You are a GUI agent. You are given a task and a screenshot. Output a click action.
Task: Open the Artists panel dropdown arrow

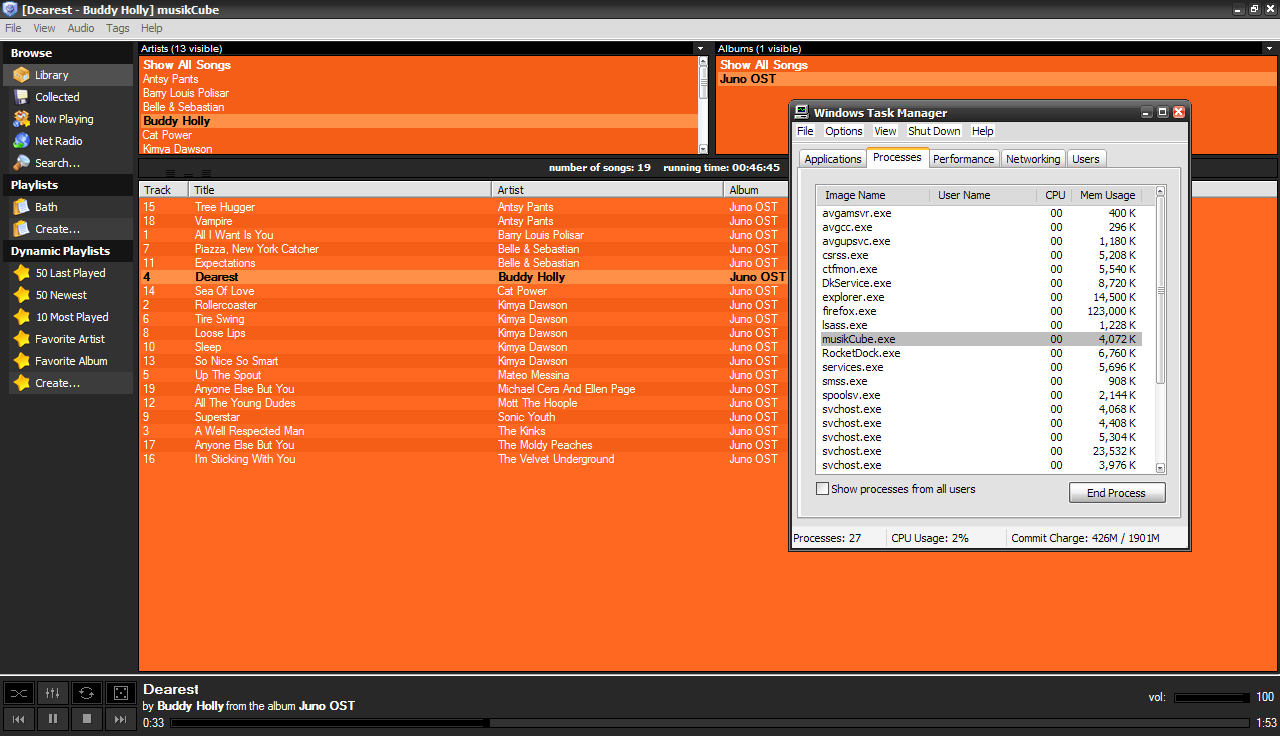pos(700,47)
